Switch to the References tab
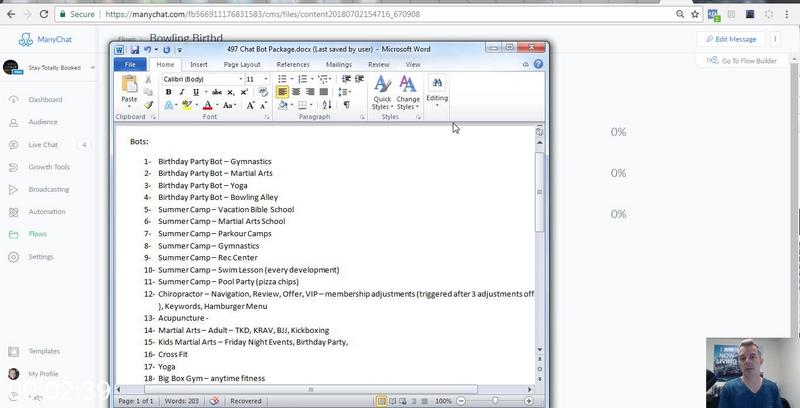Screen dimensions: 800x408 (293, 65)
